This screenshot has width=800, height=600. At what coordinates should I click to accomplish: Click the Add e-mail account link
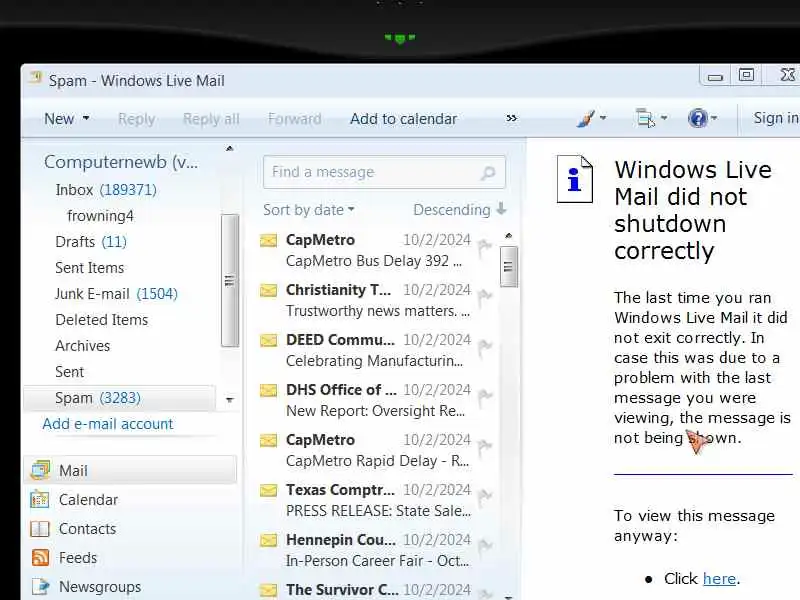108,424
